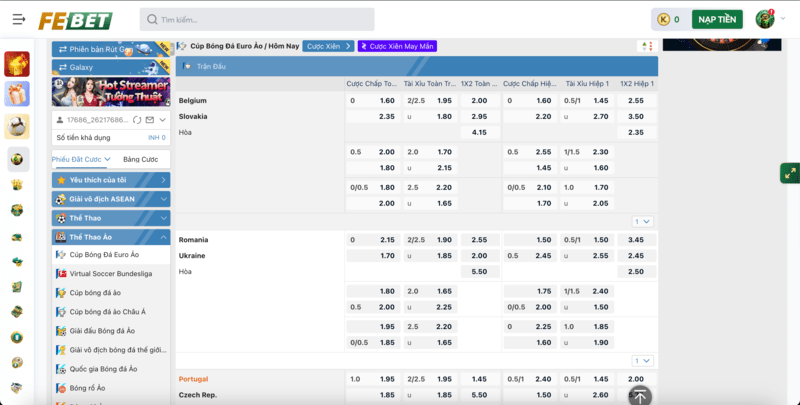Expand the Yêu thích của tôi section
Screen dimensions: 800x405
[110, 180]
